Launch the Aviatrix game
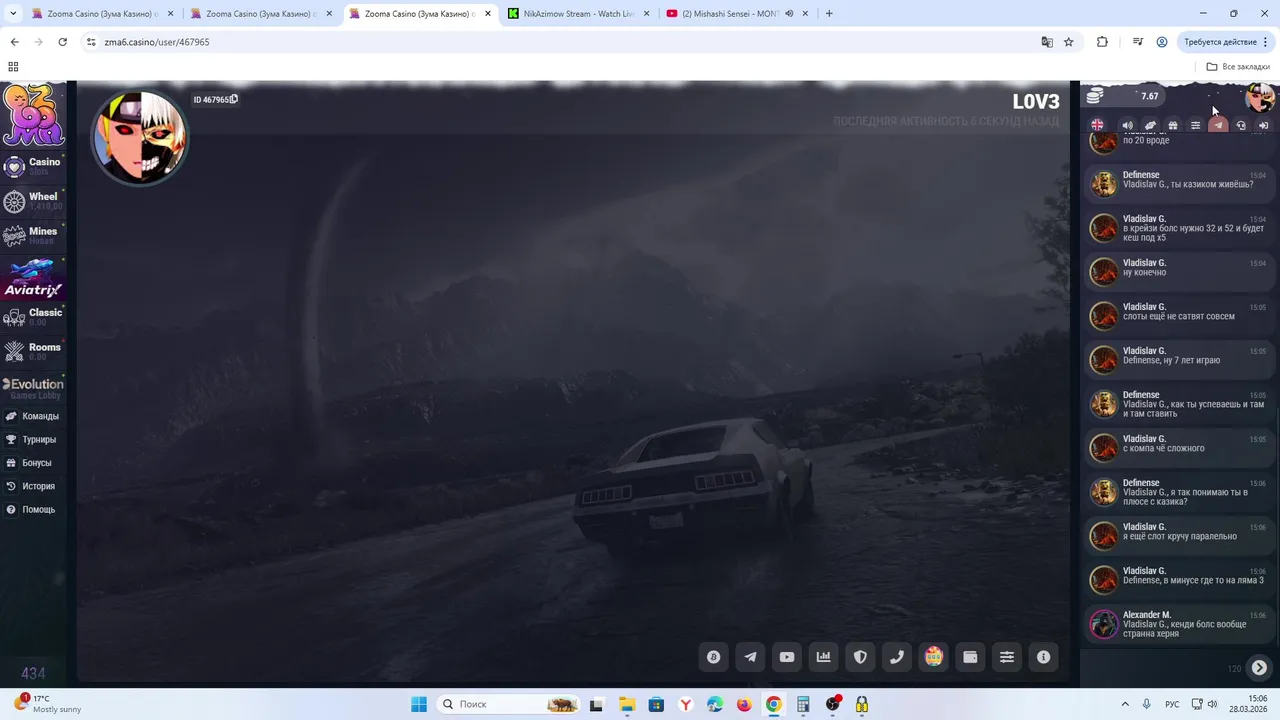This screenshot has height=720, width=1280. click(33, 278)
